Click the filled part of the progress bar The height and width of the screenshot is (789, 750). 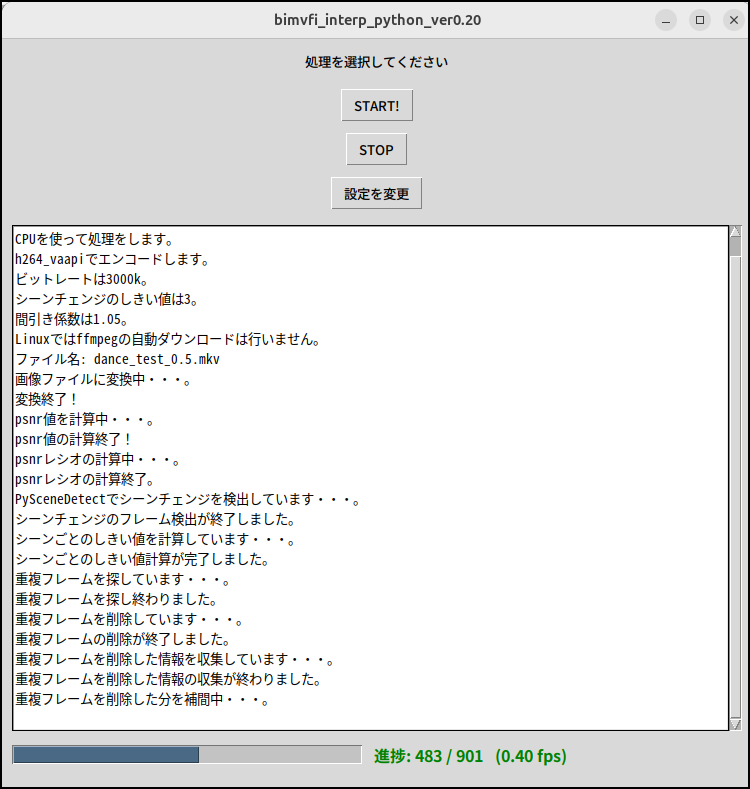click(106, 755)
